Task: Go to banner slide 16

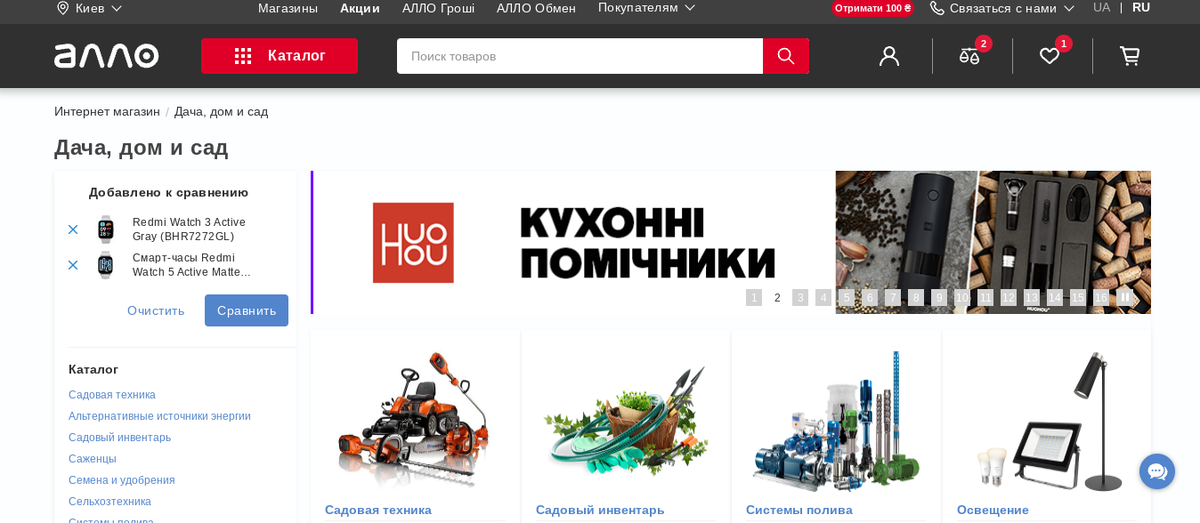Action: click(1101, 297)
